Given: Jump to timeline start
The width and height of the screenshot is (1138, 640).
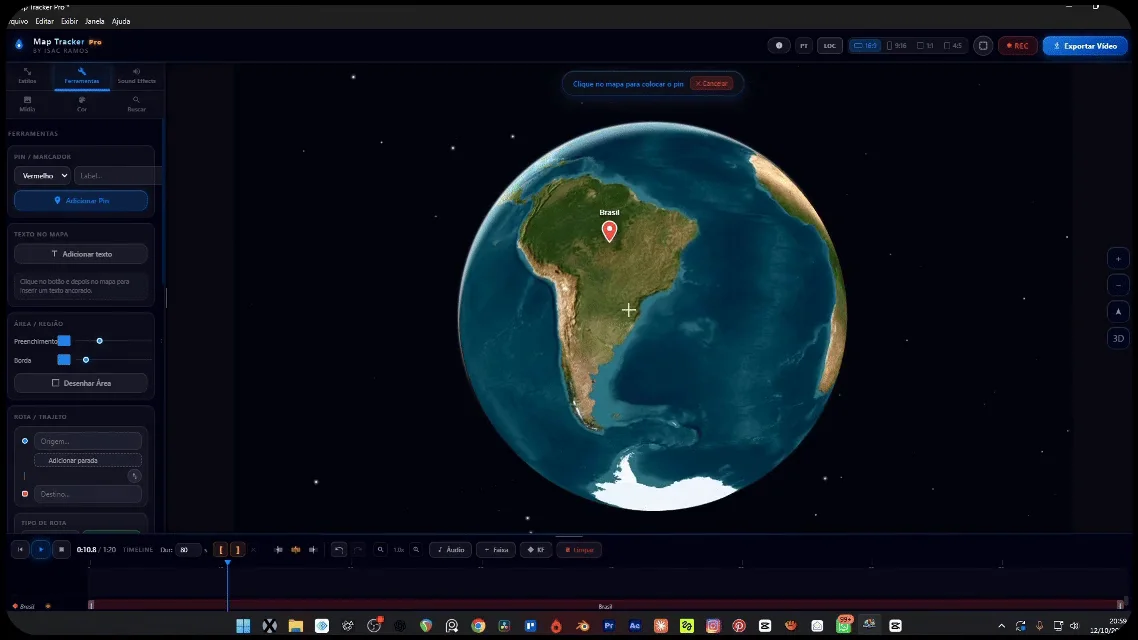Looking at the screenshot, I should [x=20, y=549].
